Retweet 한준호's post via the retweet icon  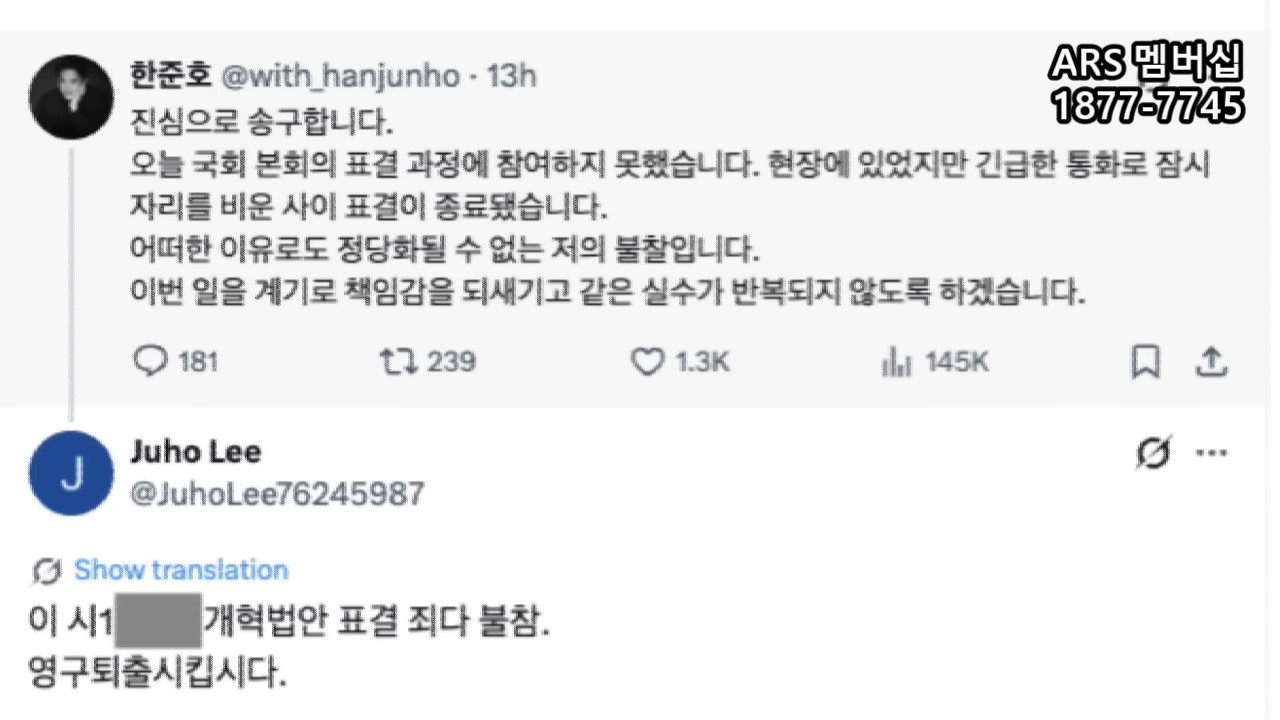pyautogui.click(x=398, y=361)
